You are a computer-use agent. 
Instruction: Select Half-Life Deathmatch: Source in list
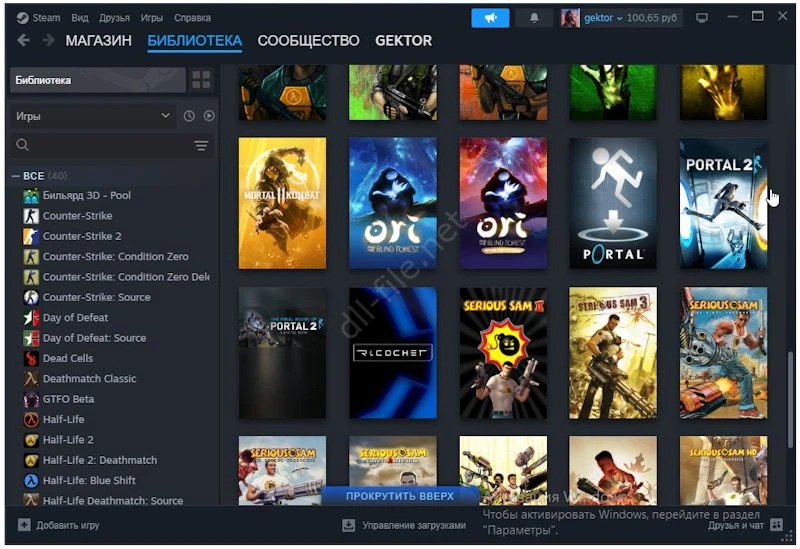tap(113, 501)
